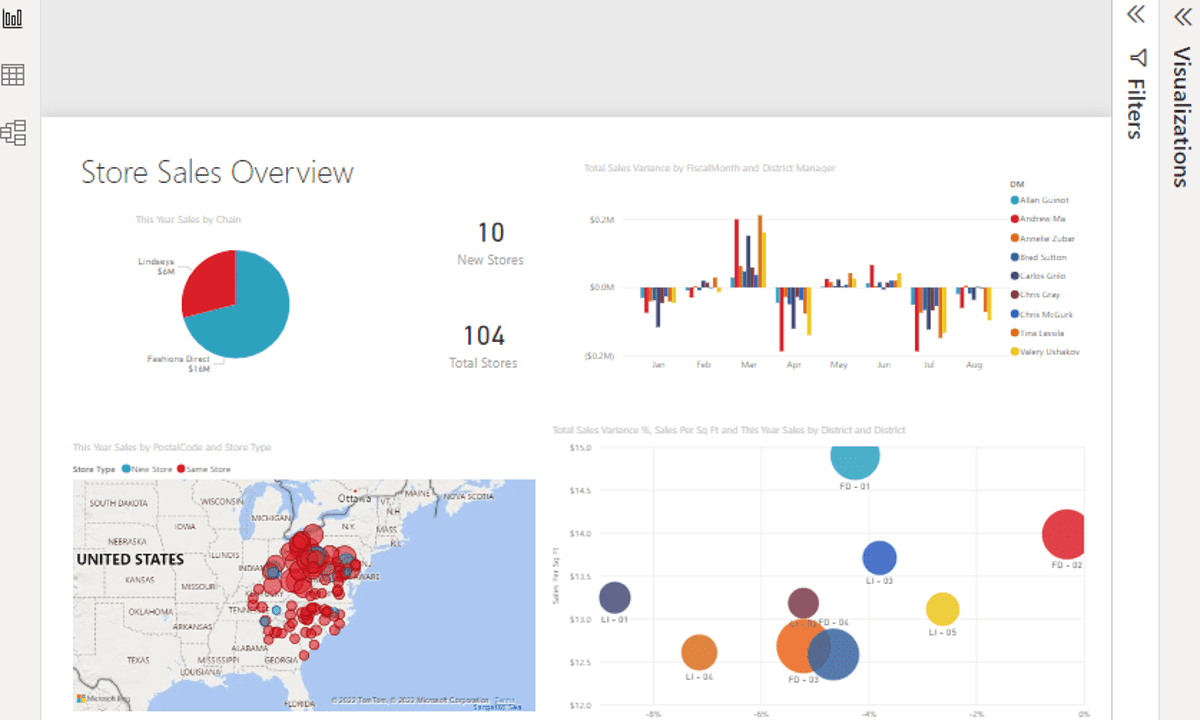Open the Model view icon

13,133
